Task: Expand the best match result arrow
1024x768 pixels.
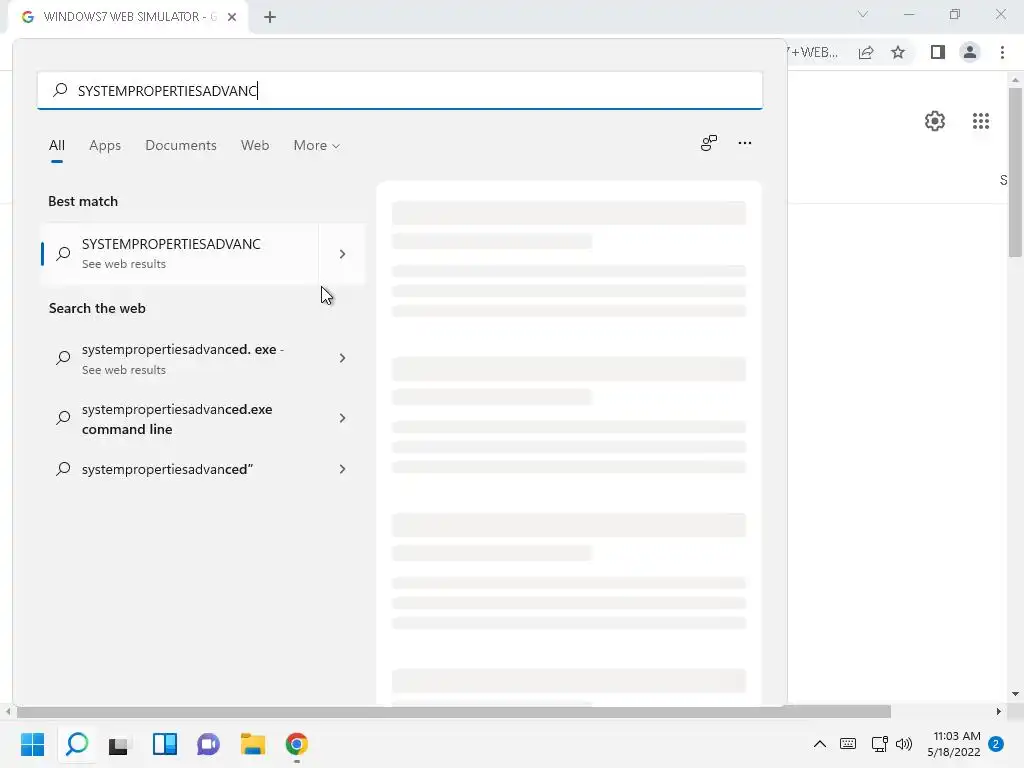Action: pyautogui.click(x=342, y=253)
